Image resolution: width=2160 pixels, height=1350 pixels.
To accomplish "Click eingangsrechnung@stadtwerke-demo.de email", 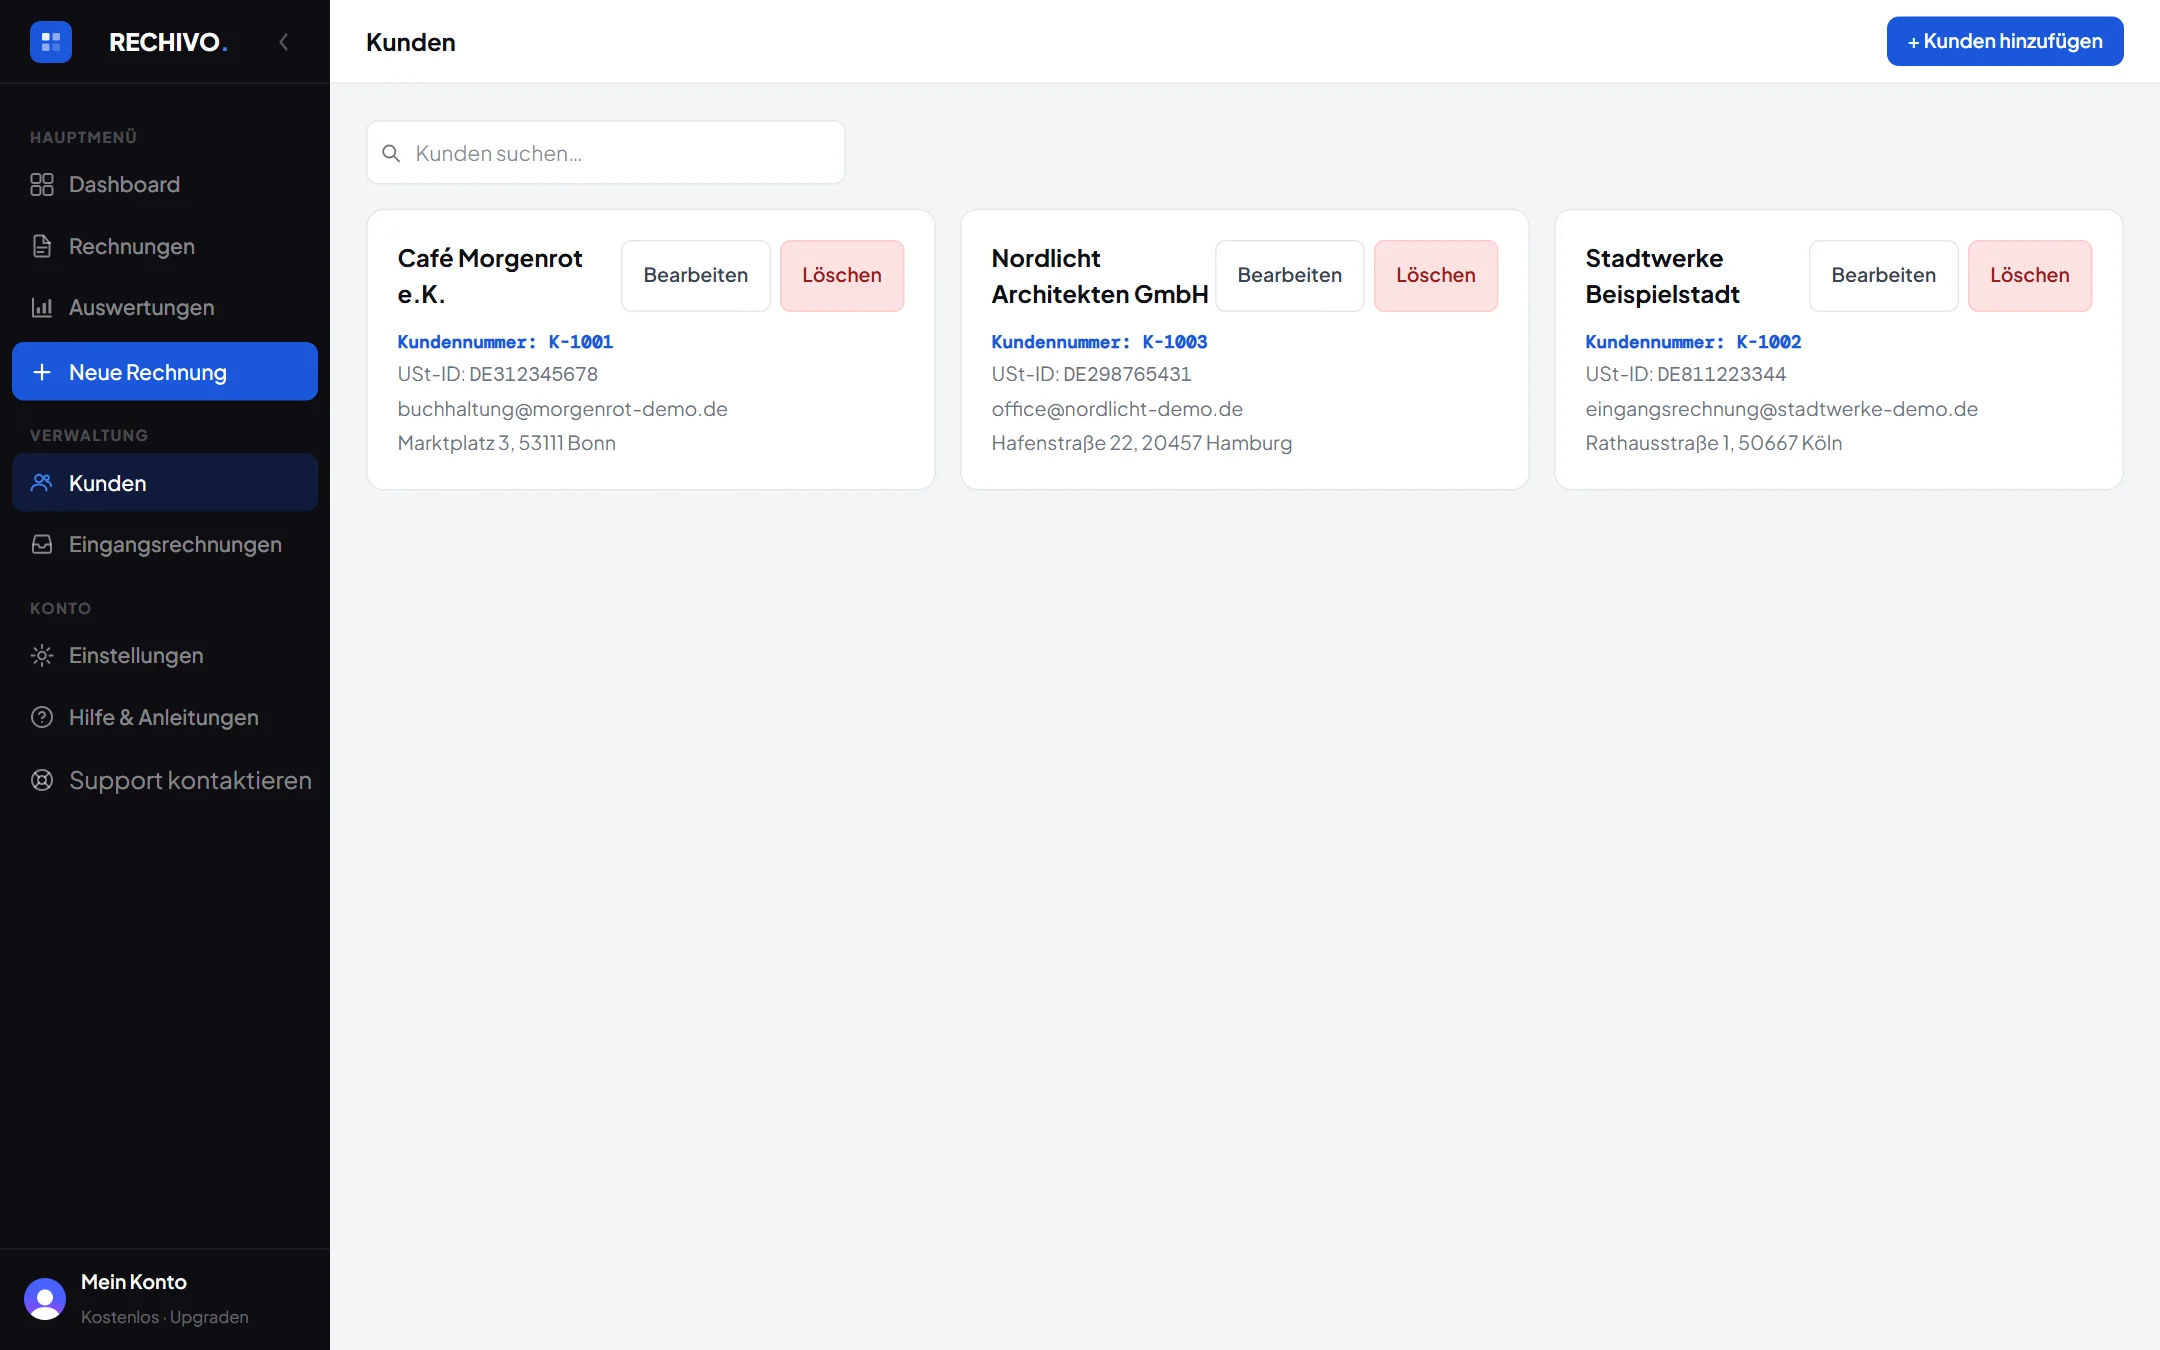I will click(1781, 409).
